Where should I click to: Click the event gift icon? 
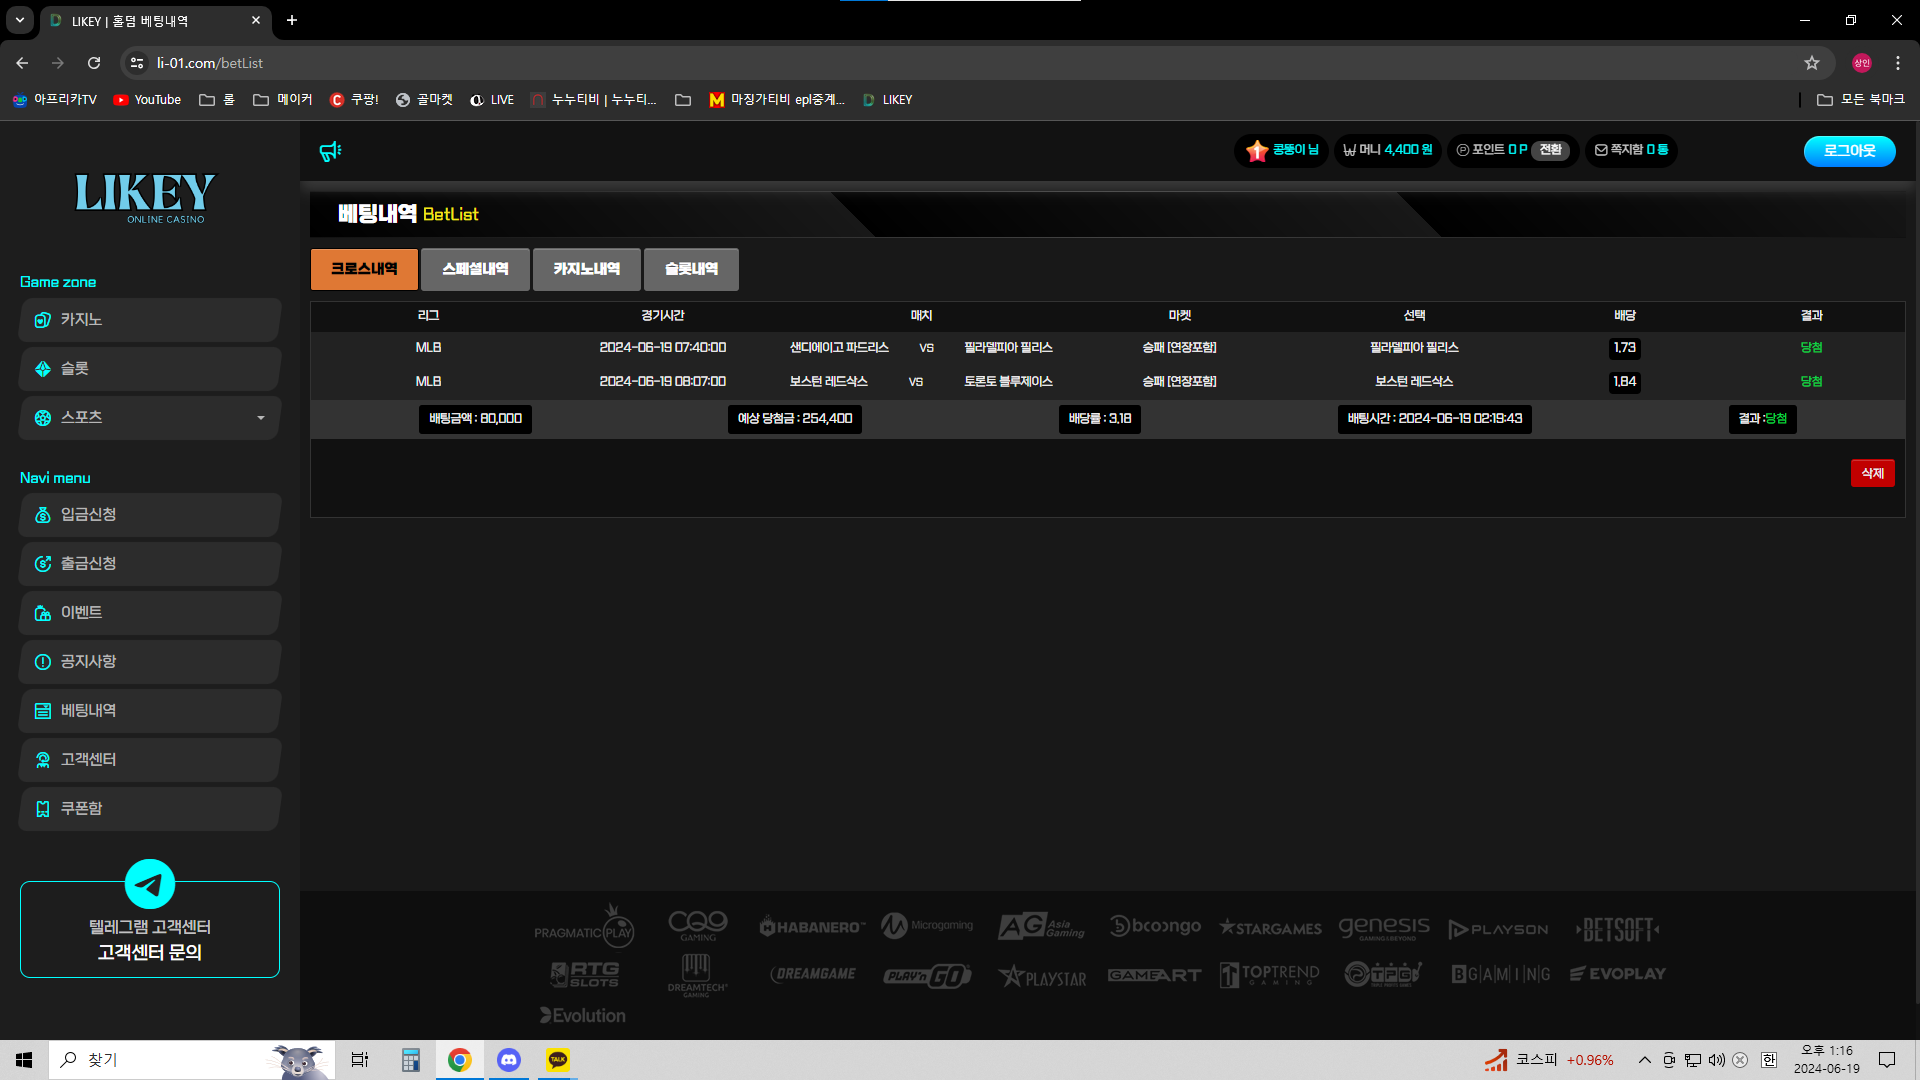(x=43, y=613)
